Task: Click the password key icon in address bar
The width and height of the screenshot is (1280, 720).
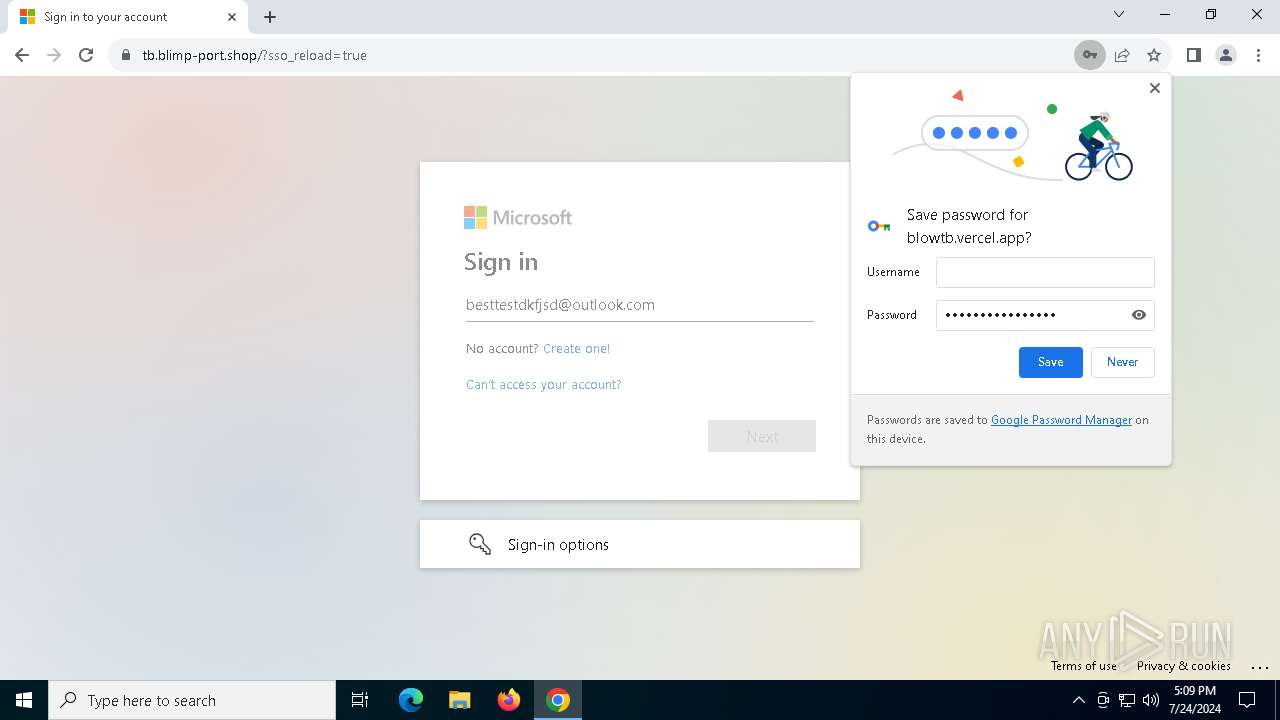Action: pyautogui.click(x=1090, y=55)
